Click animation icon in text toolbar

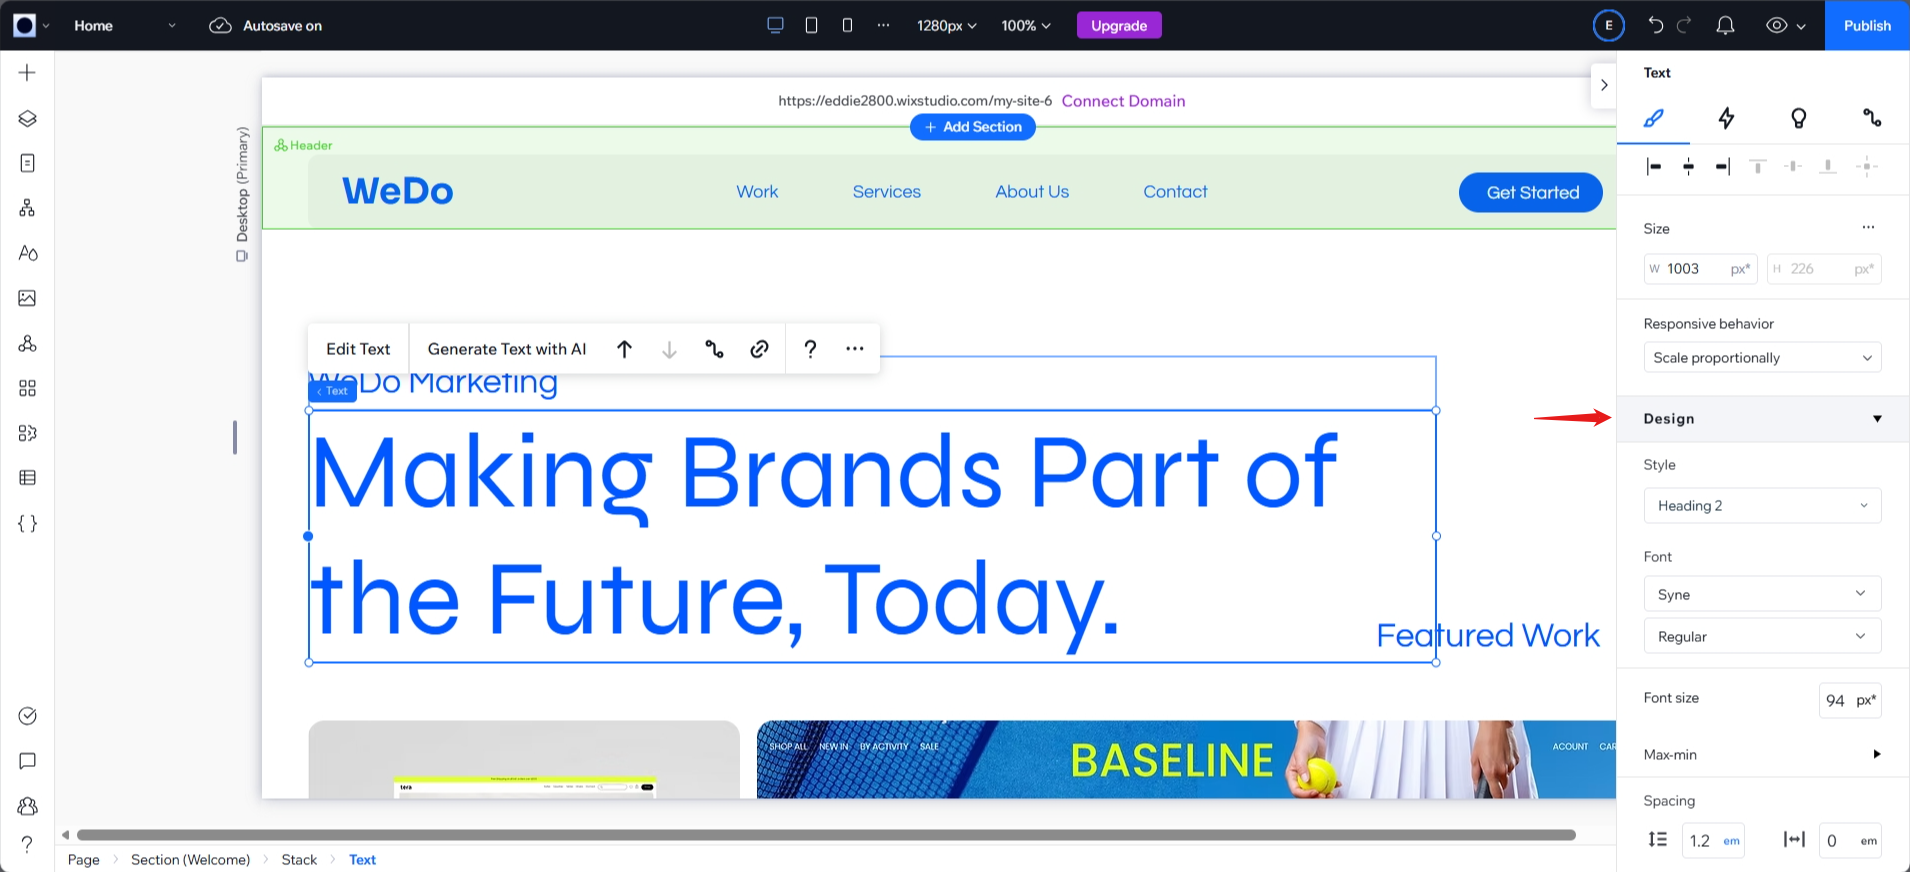tap(714, 349)
